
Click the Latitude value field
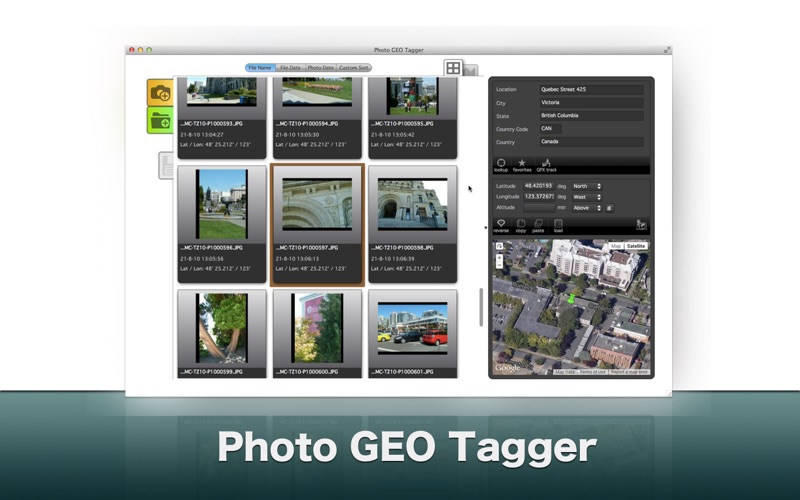coord(539,186)
